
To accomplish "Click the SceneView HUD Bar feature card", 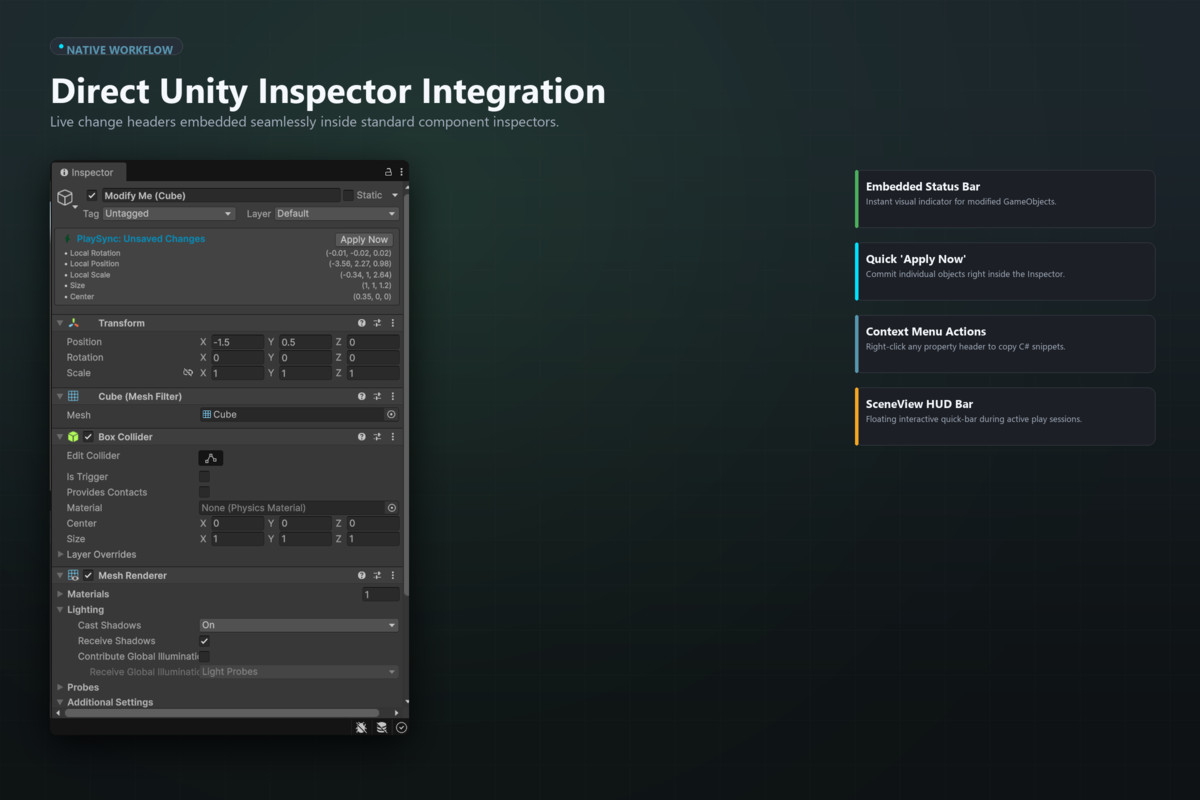I will tap(1005, 416).
